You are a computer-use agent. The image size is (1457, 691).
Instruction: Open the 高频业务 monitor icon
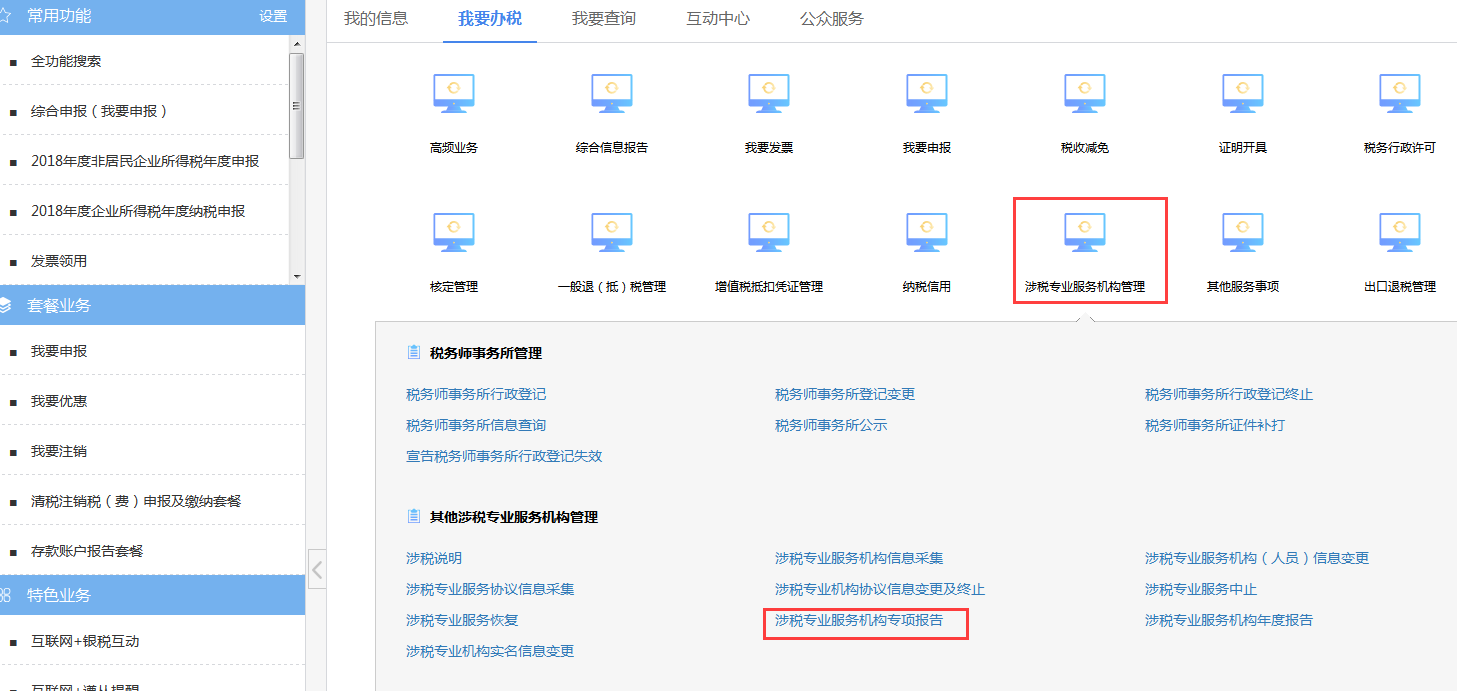click(x=454, y=93)
